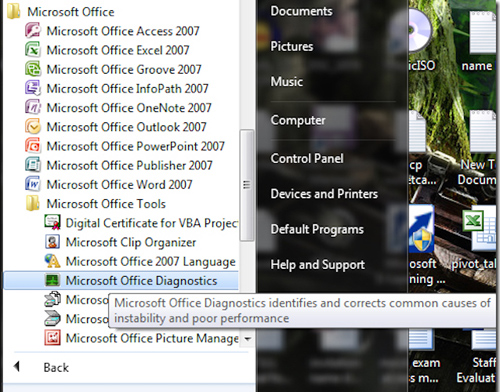Click the OneNote 2007 icon
Screen dimensions: 500x392
pos(33,107)
